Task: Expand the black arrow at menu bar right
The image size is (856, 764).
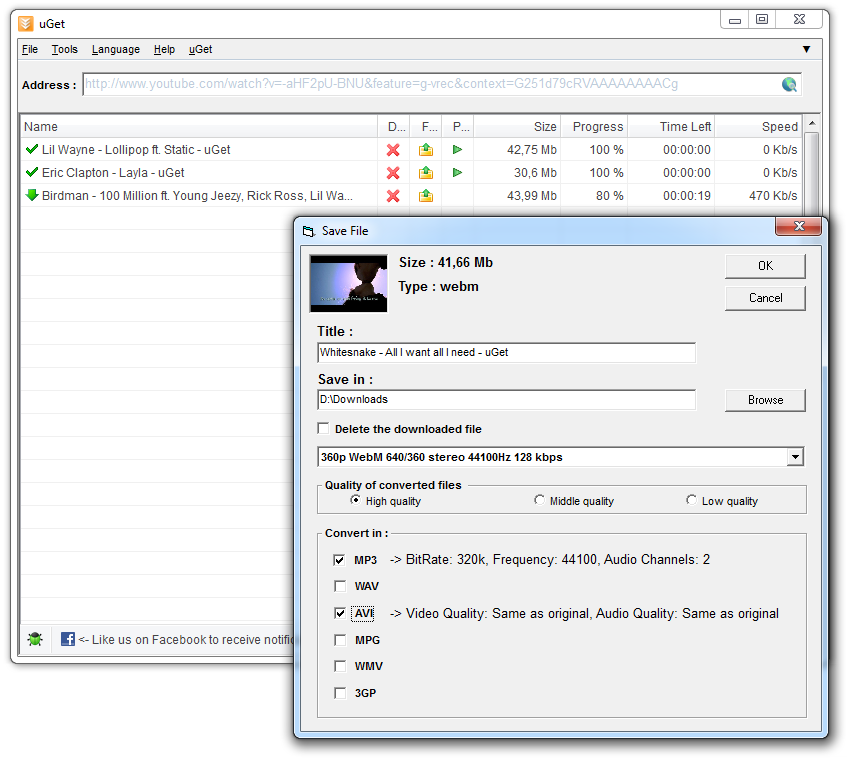Action: [x=806, y=49]
